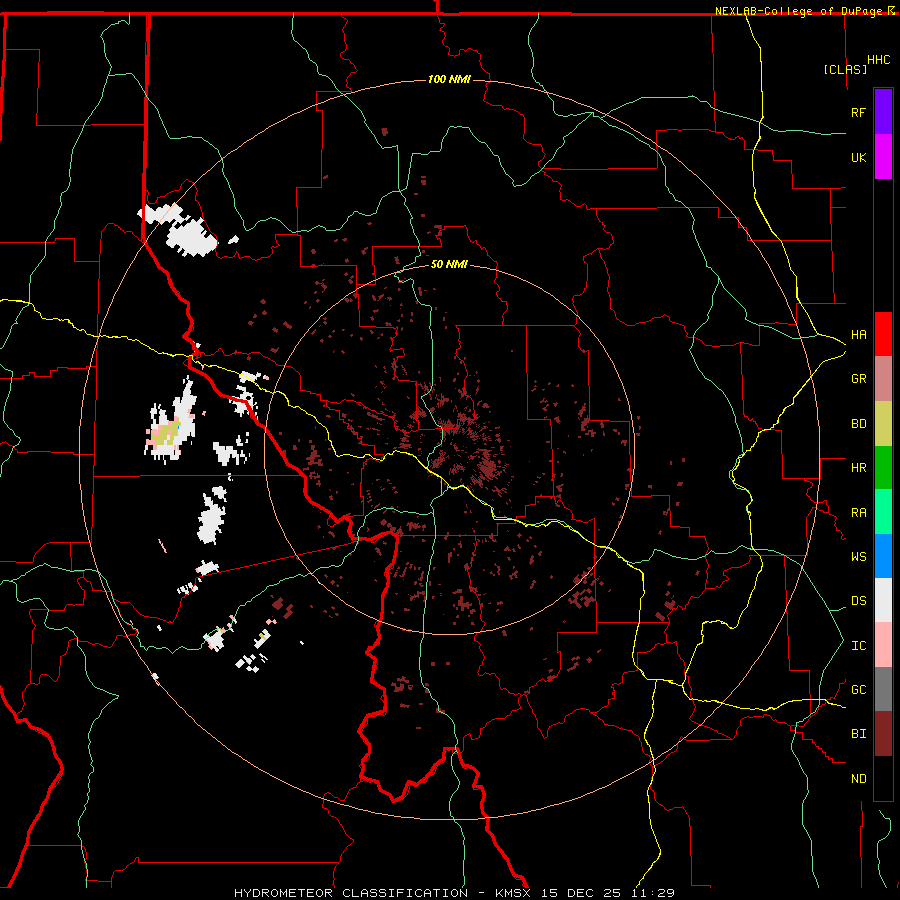Click the 100 NMI range ring label

click(449, 79)
